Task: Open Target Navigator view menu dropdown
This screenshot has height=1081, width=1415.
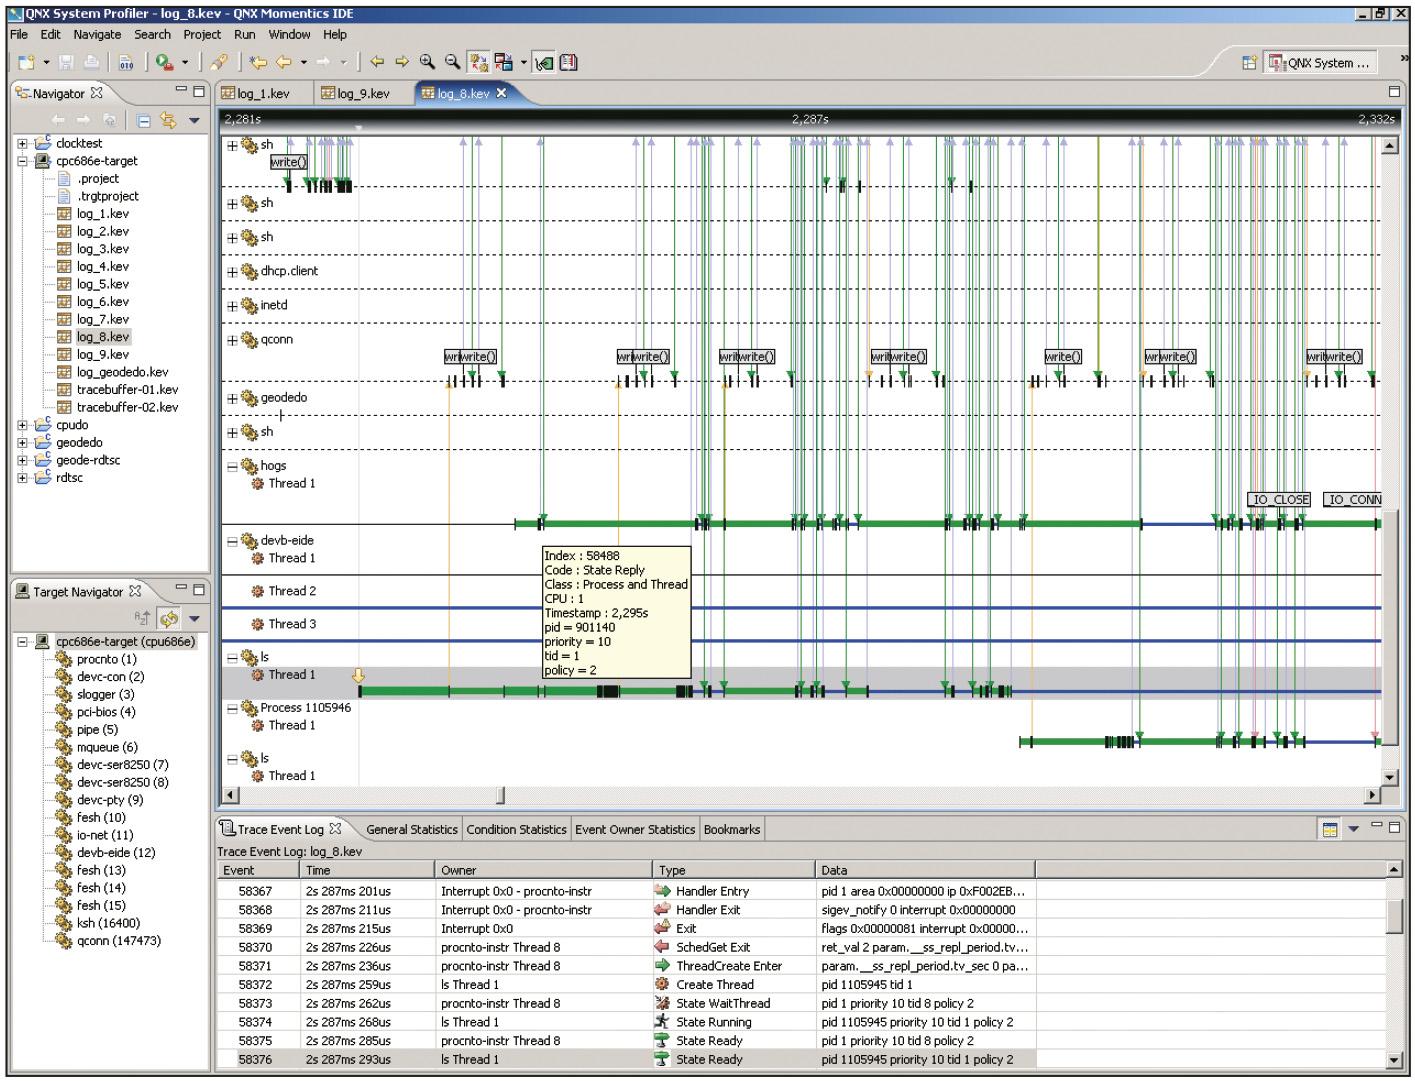Action: (x=194, y=619)
